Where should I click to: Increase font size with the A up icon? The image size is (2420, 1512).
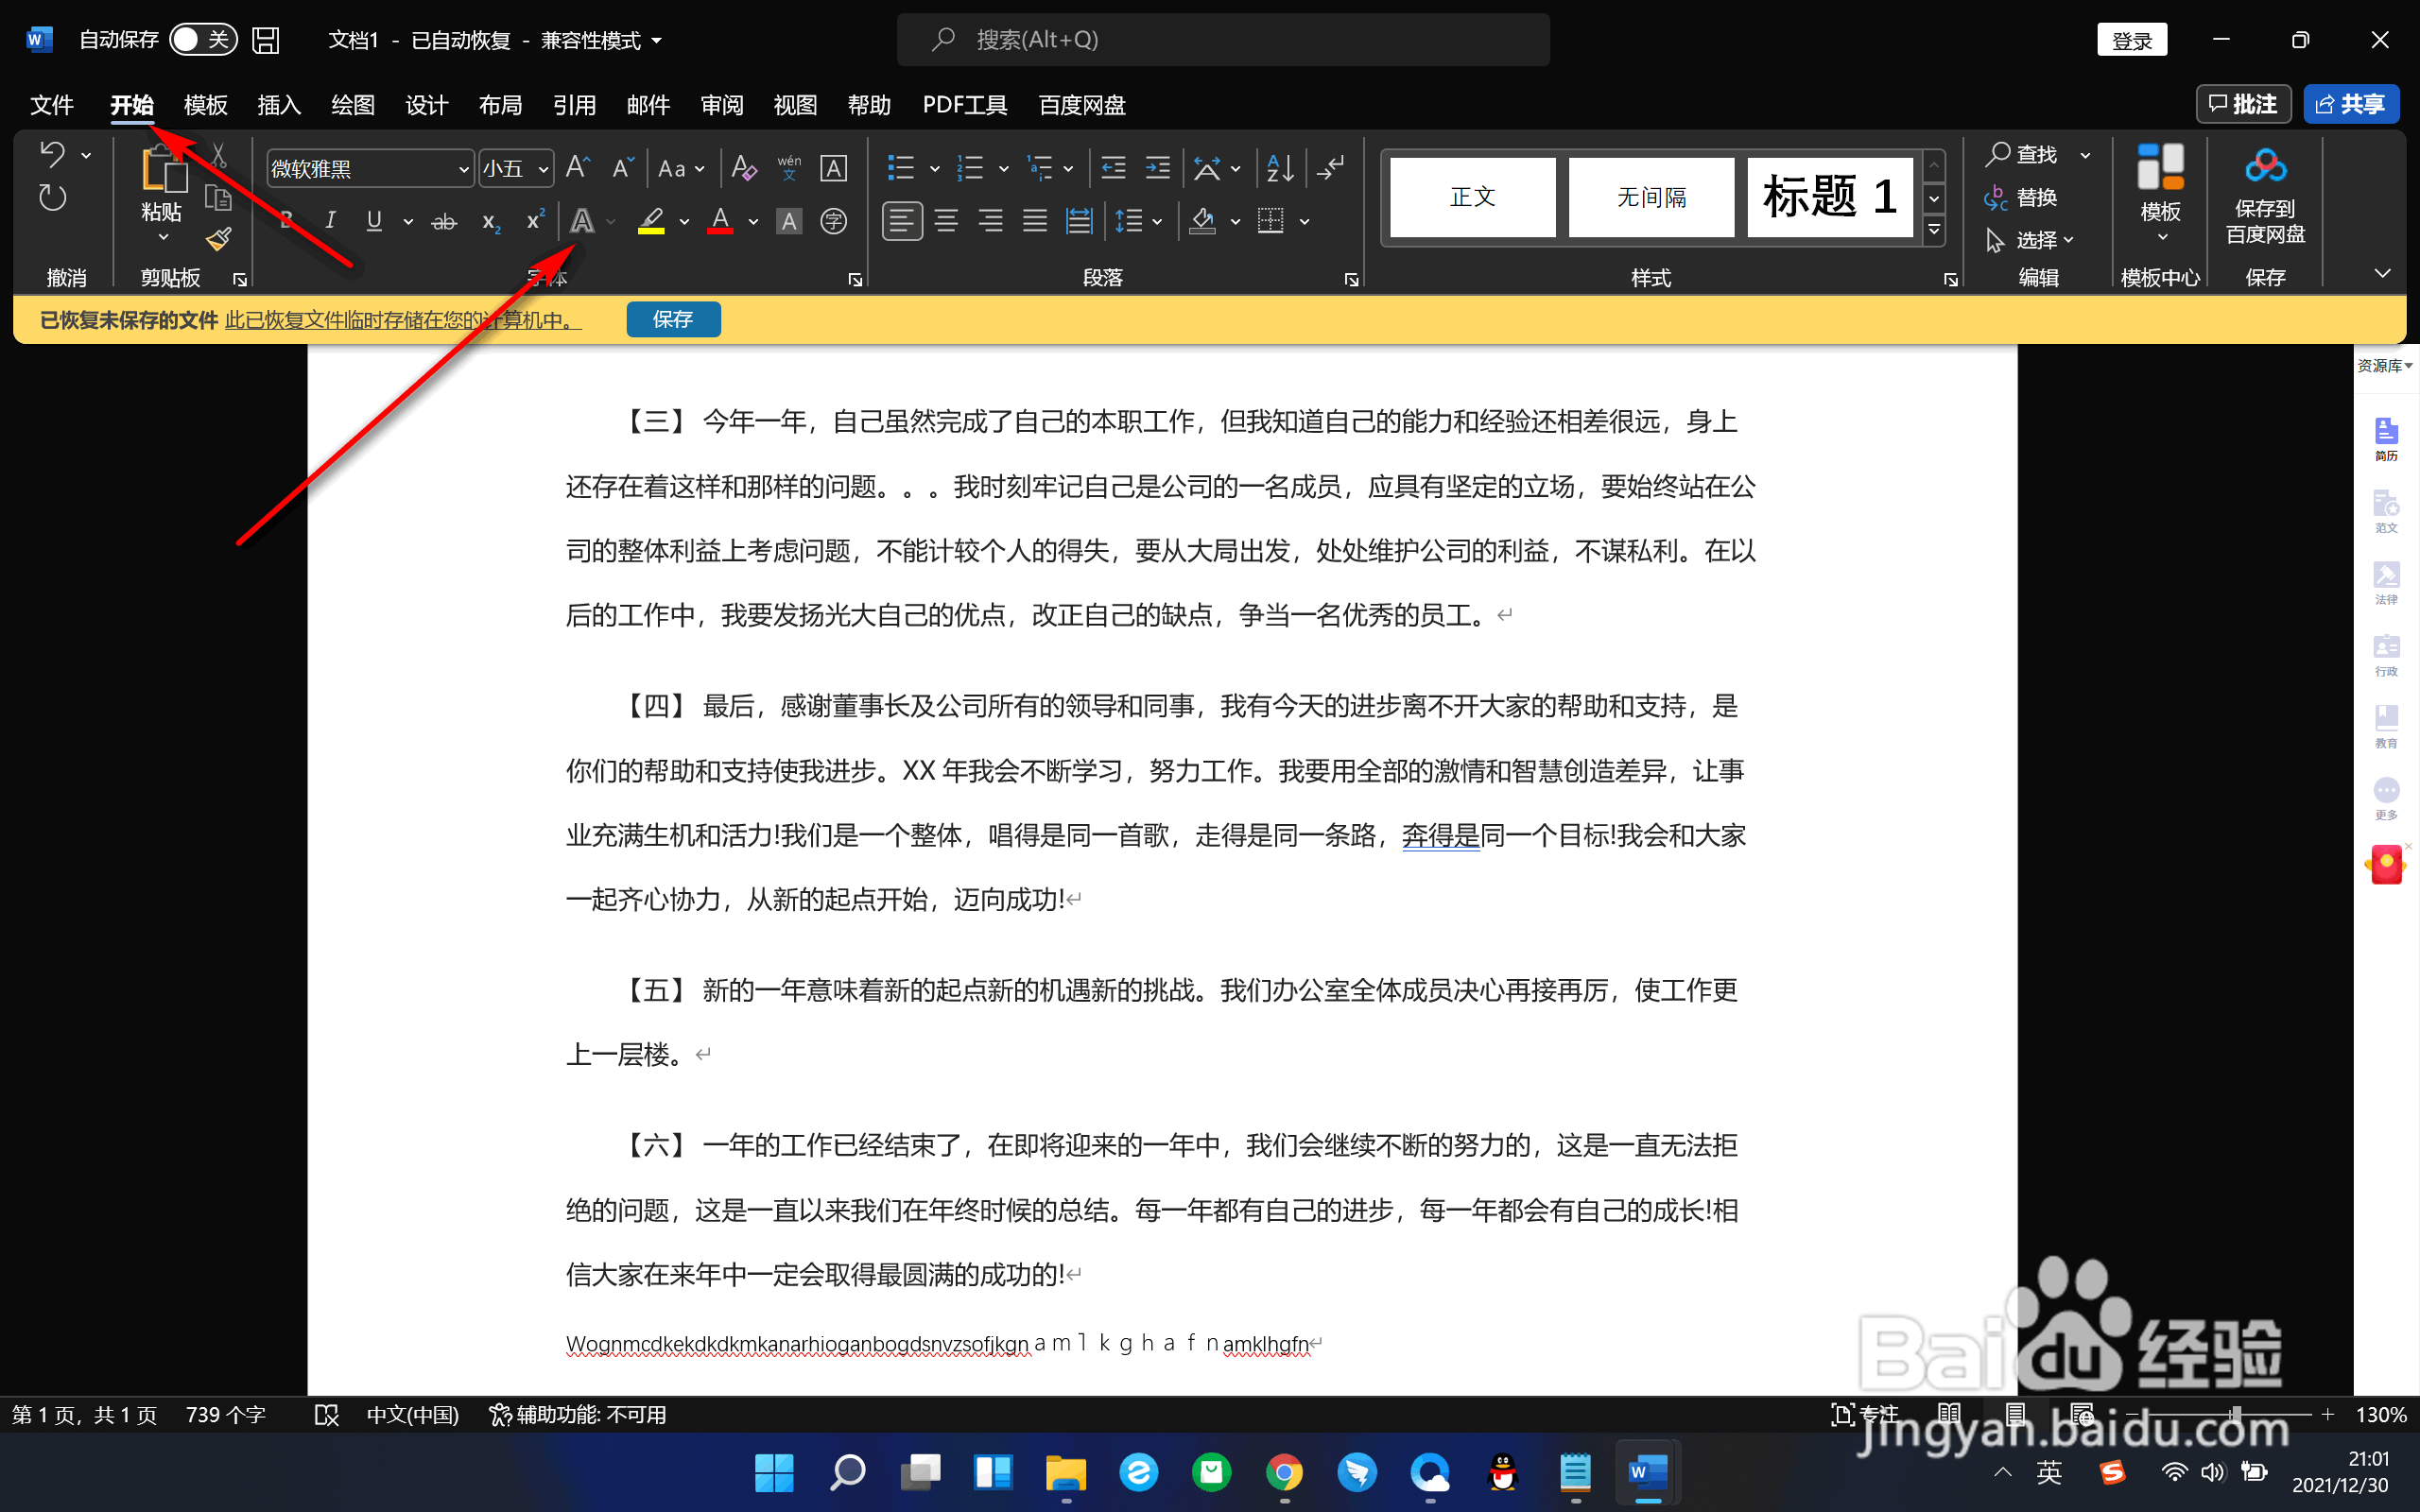tap(578, 168)
